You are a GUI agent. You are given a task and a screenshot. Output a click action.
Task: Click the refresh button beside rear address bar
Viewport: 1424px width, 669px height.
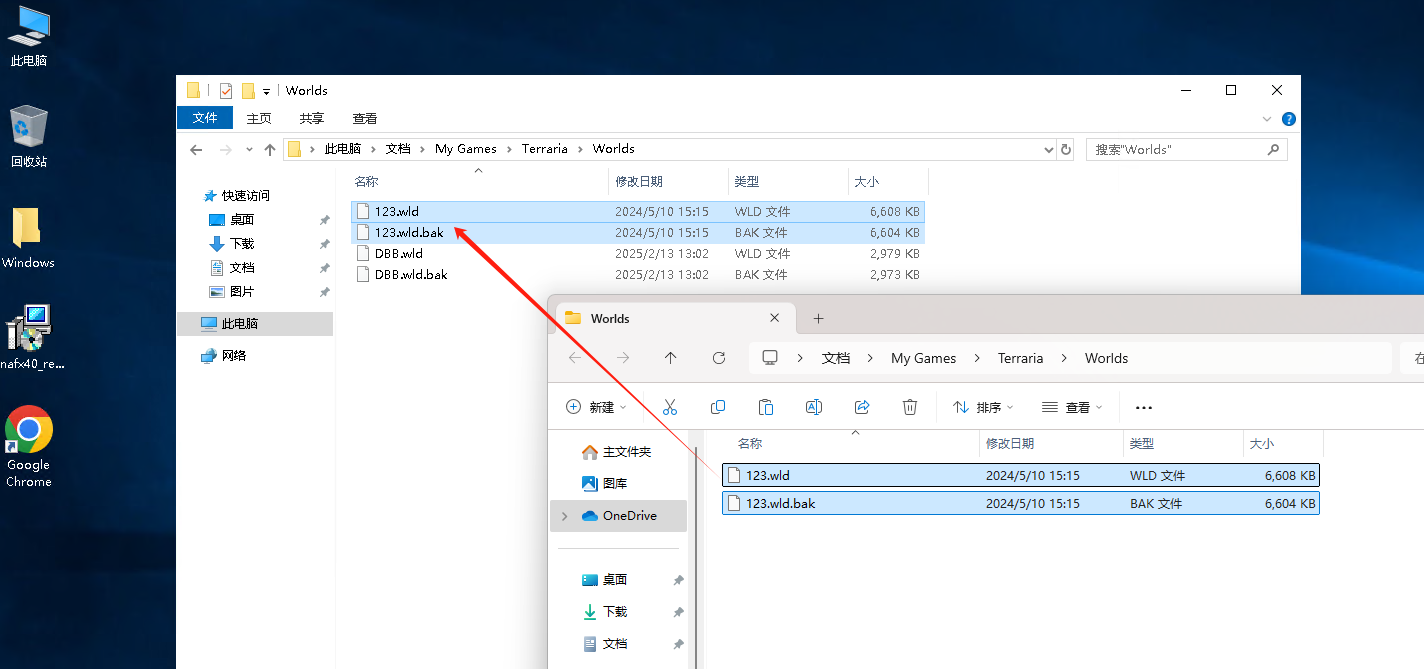[x=1066, y=150]
